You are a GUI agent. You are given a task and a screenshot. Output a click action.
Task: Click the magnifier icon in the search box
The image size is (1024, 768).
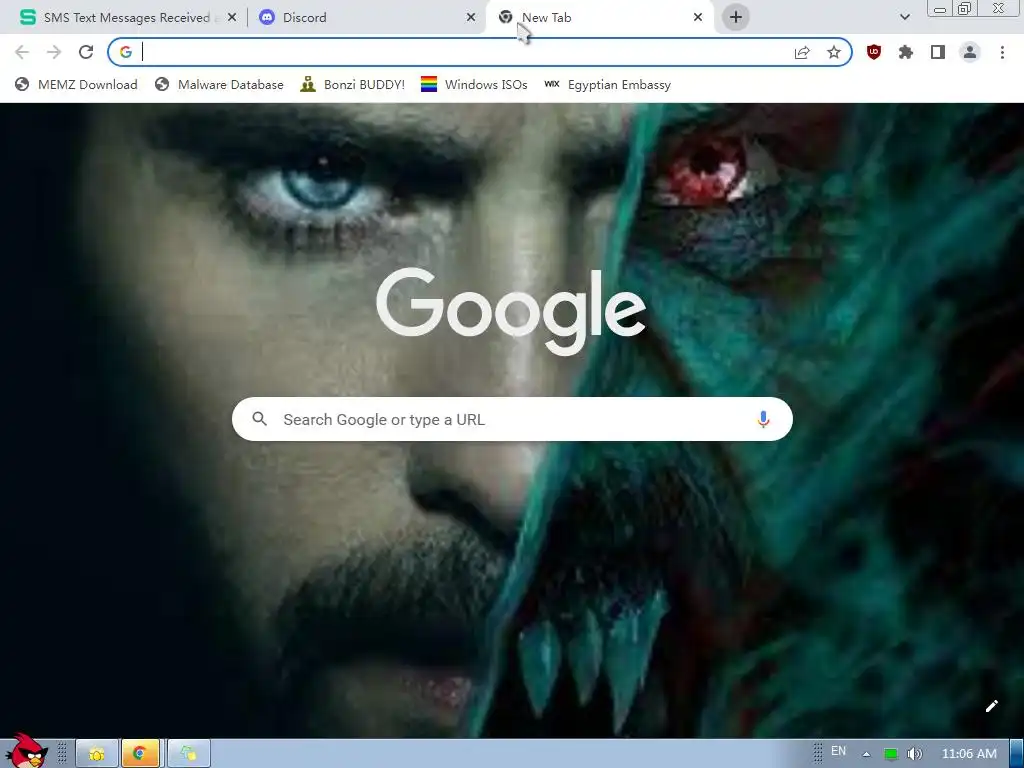tap(259, 419)
